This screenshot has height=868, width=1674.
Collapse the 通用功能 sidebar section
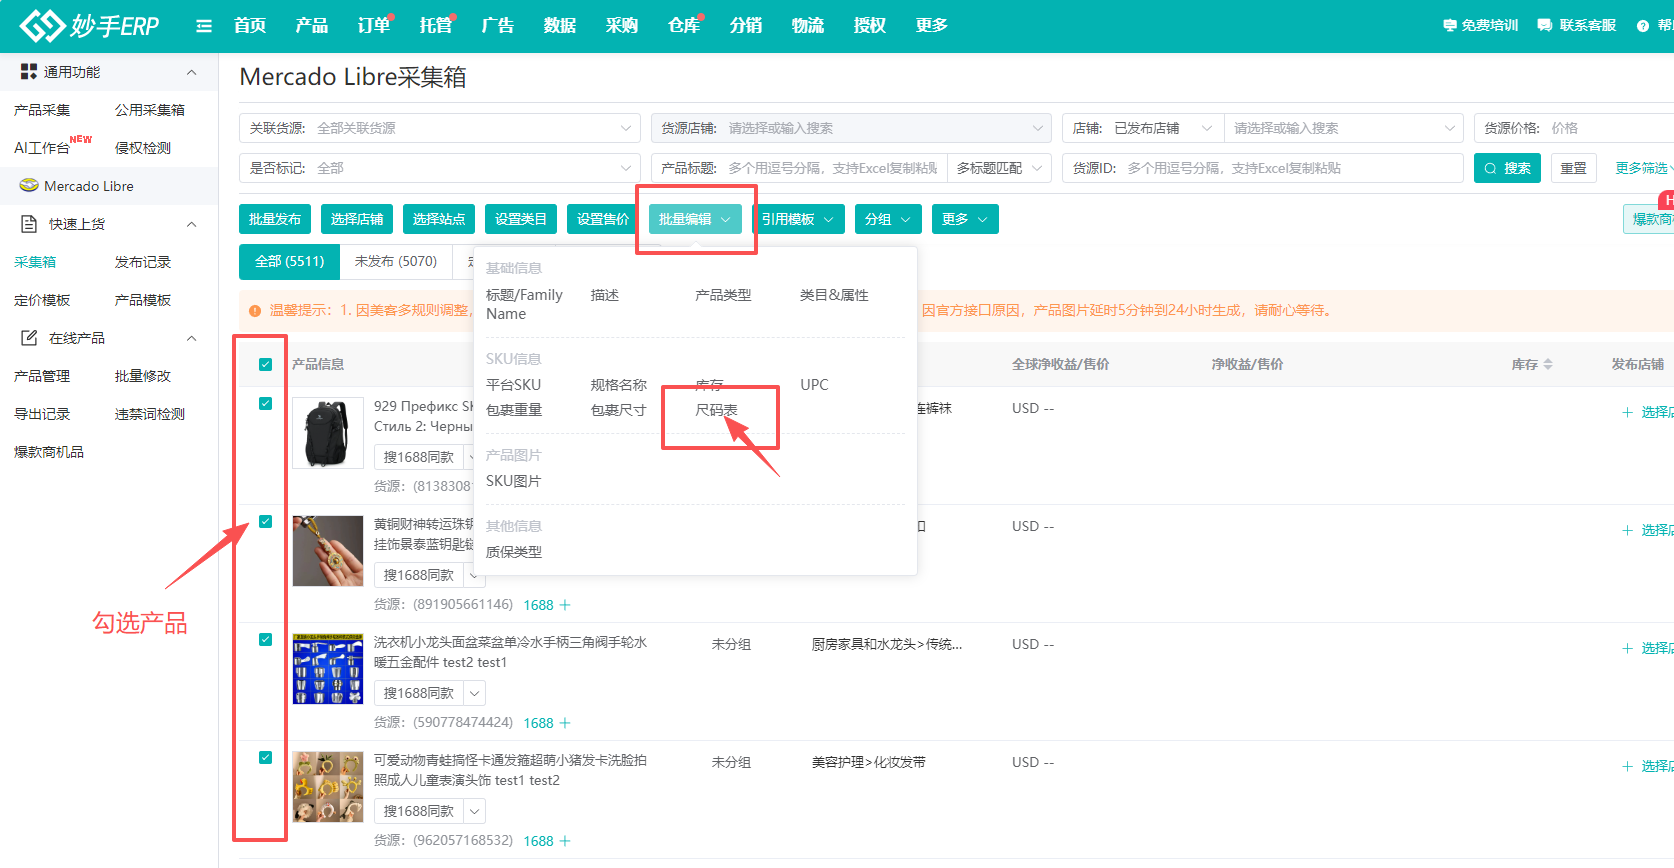click(x=191, y=72)
